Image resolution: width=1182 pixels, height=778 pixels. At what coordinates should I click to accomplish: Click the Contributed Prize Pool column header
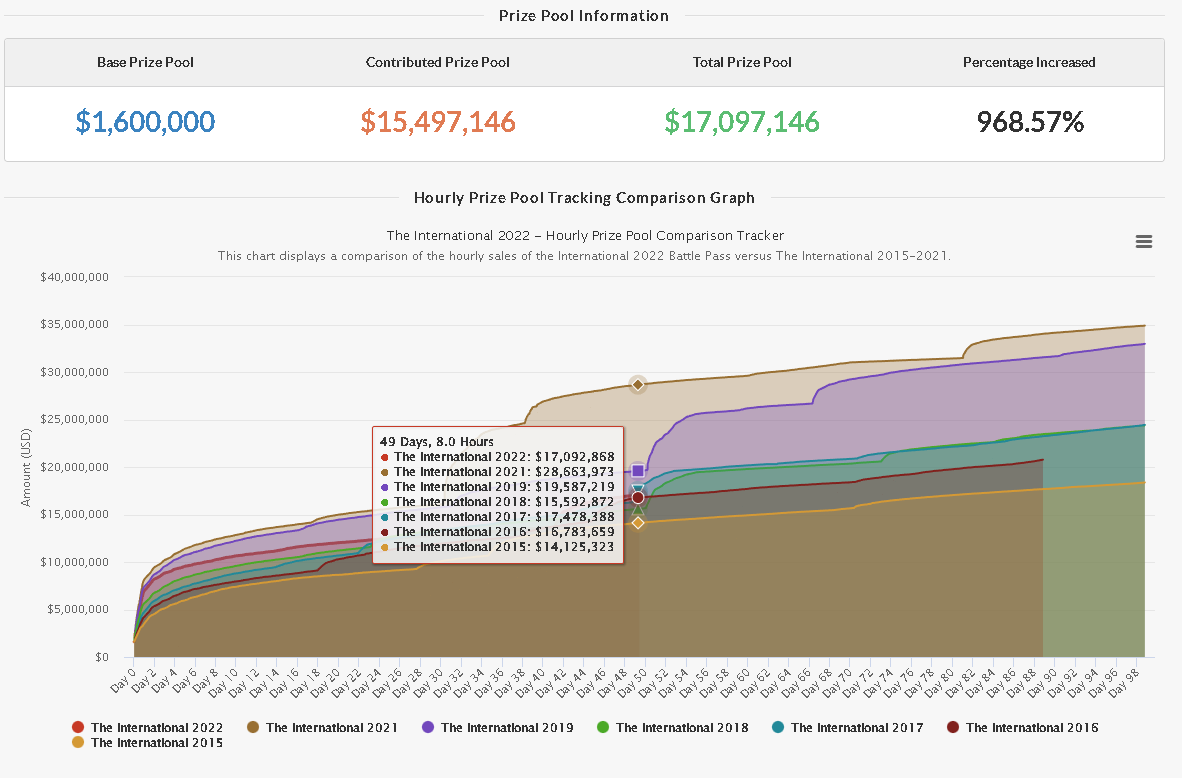coord(438,63)
